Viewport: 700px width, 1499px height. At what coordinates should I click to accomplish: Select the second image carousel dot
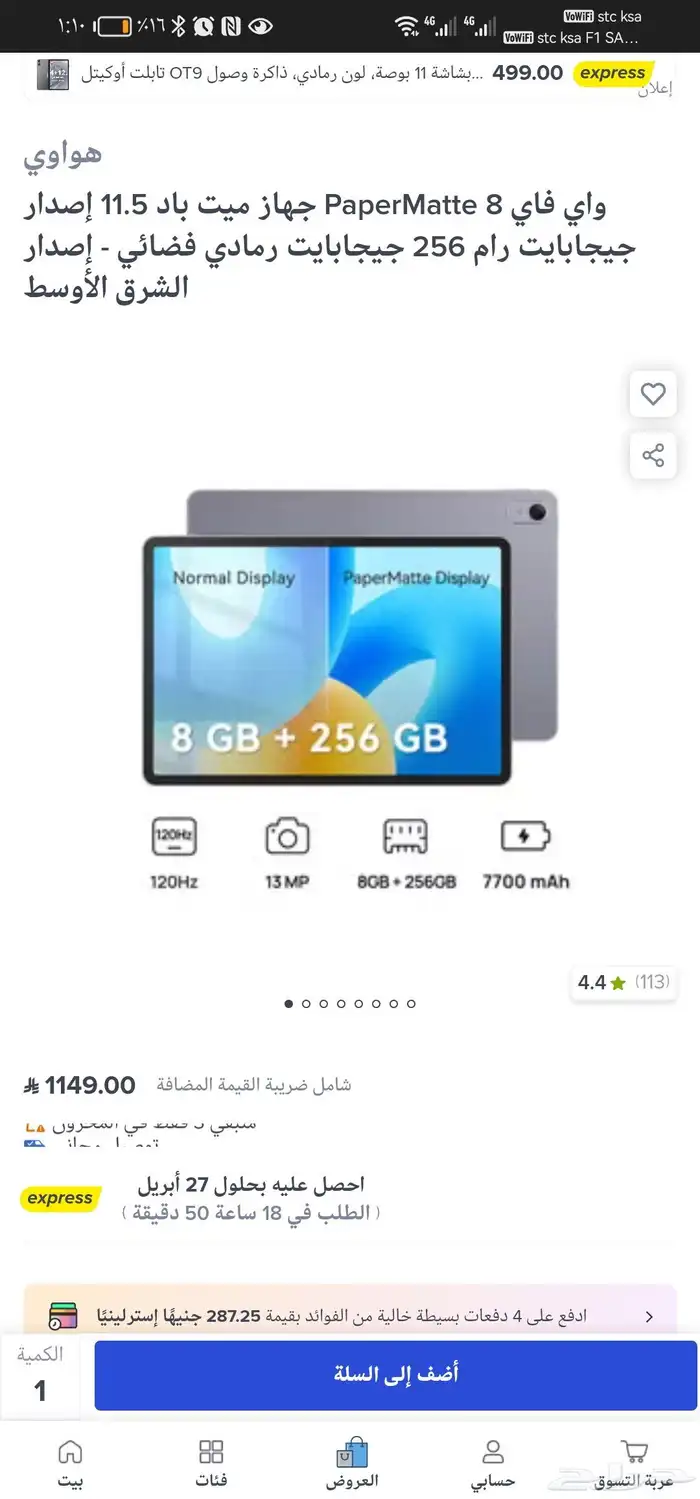click(x=307, y=1003)
